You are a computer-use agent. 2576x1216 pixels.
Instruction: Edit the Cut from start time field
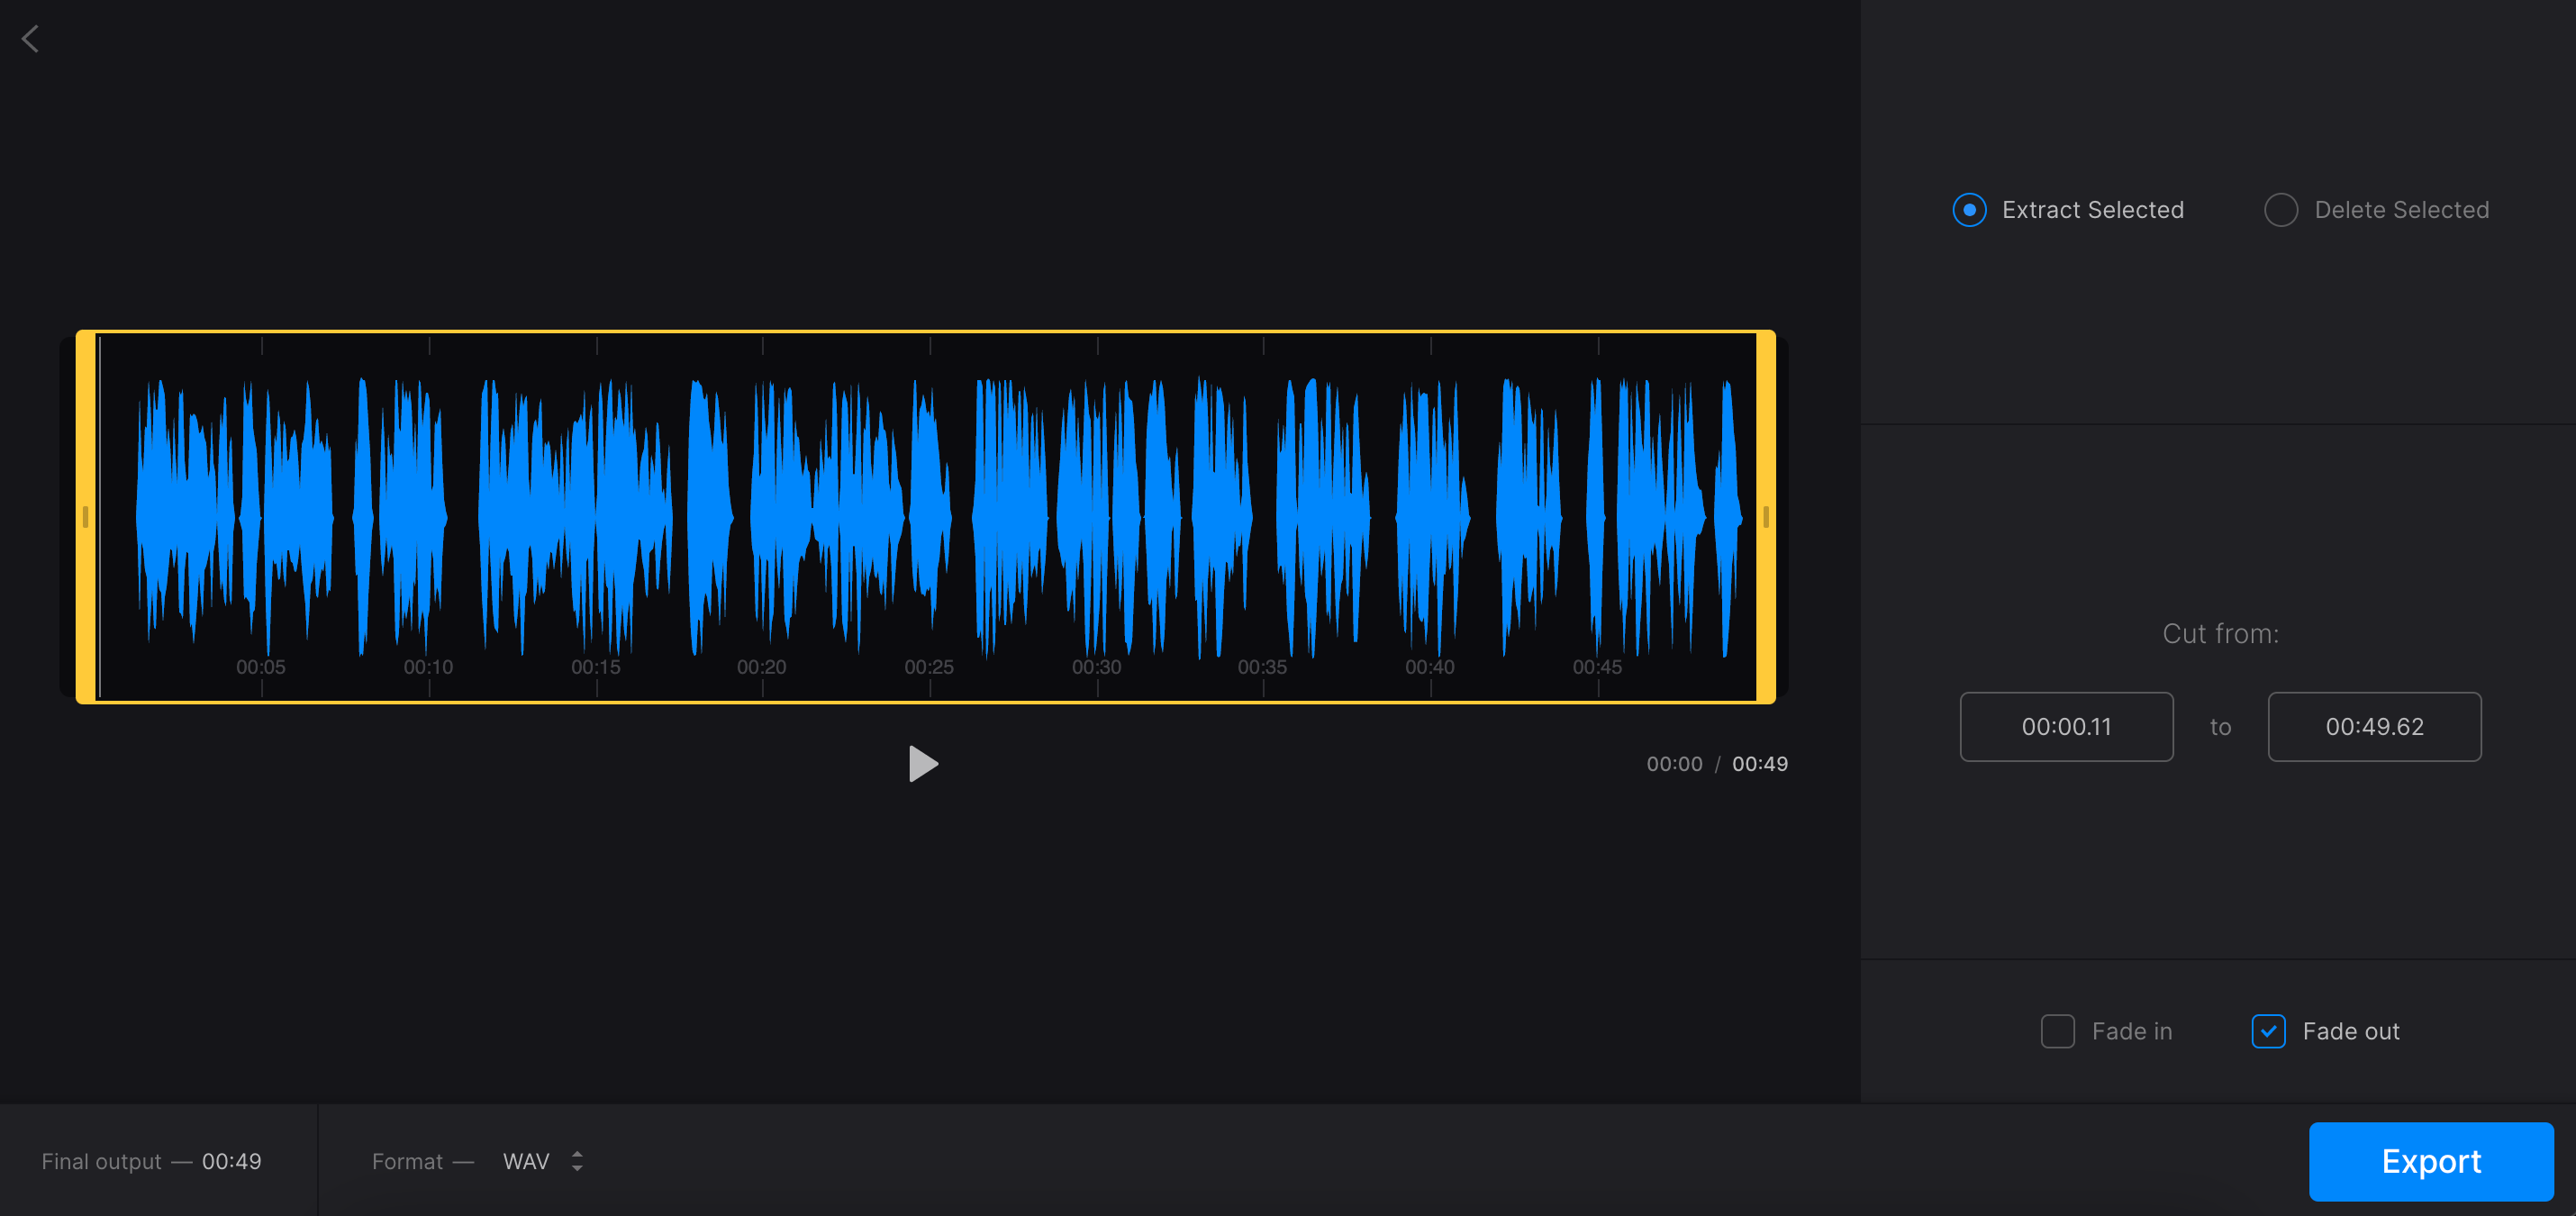[2067, 725]
